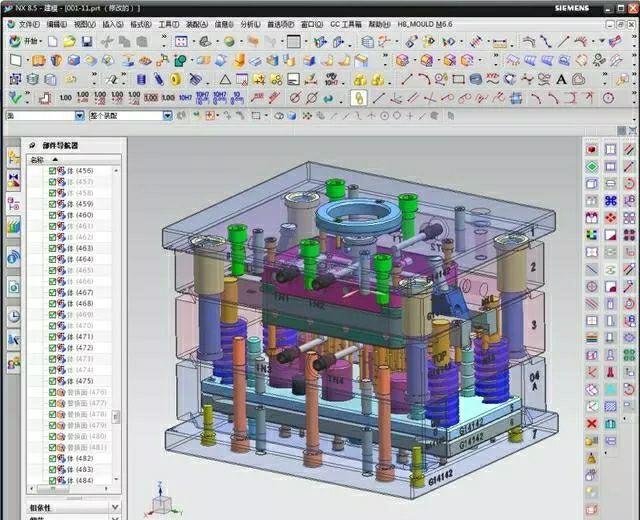The width and height of the screenshot is (640, 520).
Task: Uncheck the 体 (467) checkbox
Action: (x=52, y=292)
